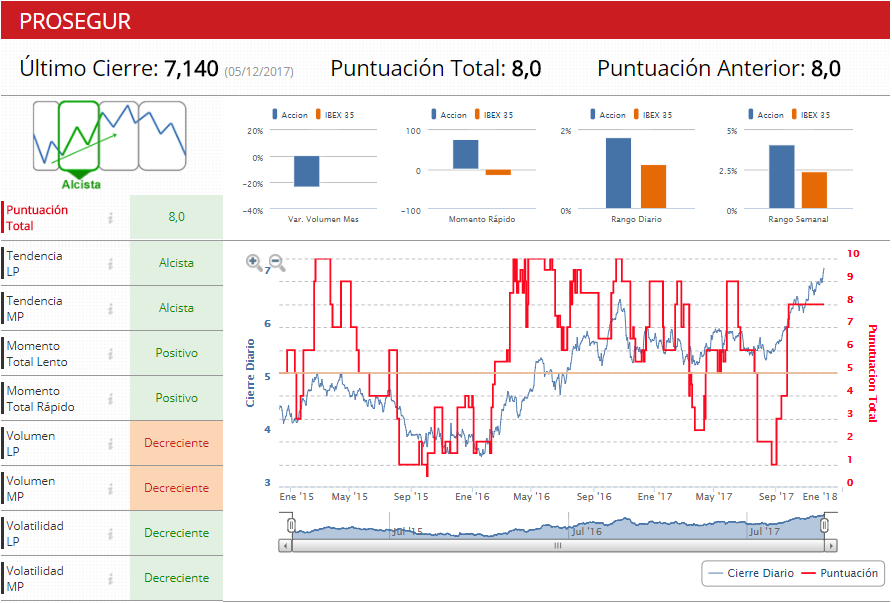This screenshot has height=603, width=892.
Task: Click info icon next to Volumen LP
Action: [x=111, y=444]
